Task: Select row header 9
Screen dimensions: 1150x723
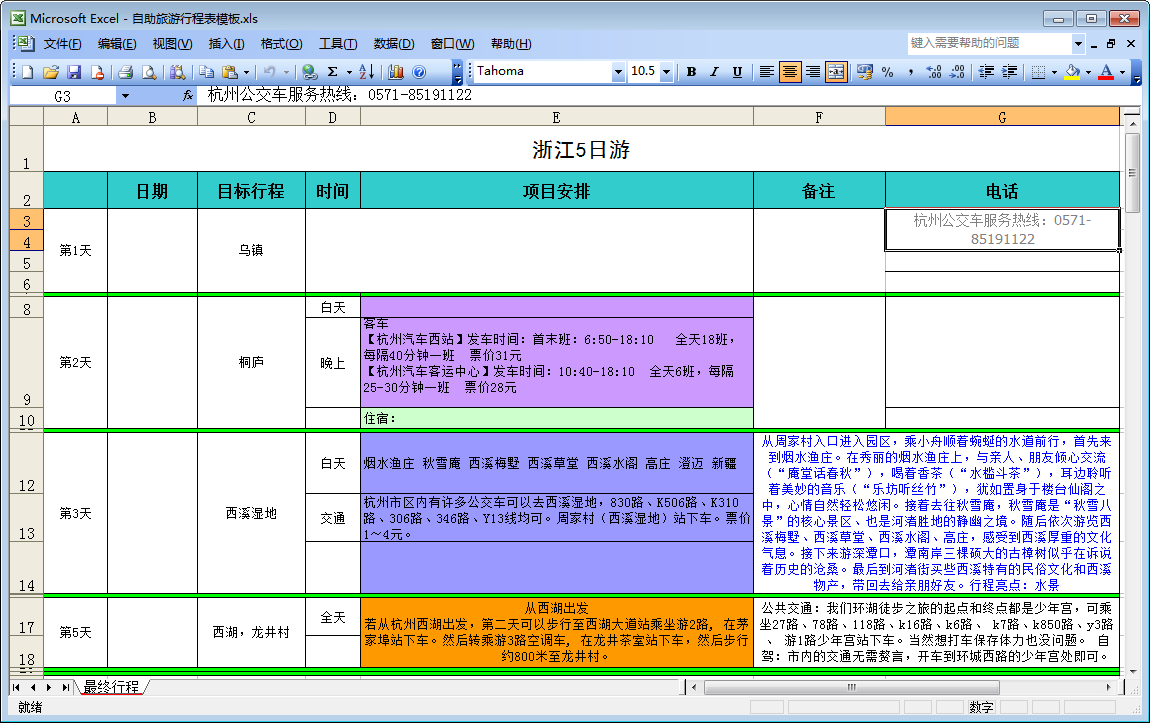Action: pyautogui.click(x=26, y=363)
